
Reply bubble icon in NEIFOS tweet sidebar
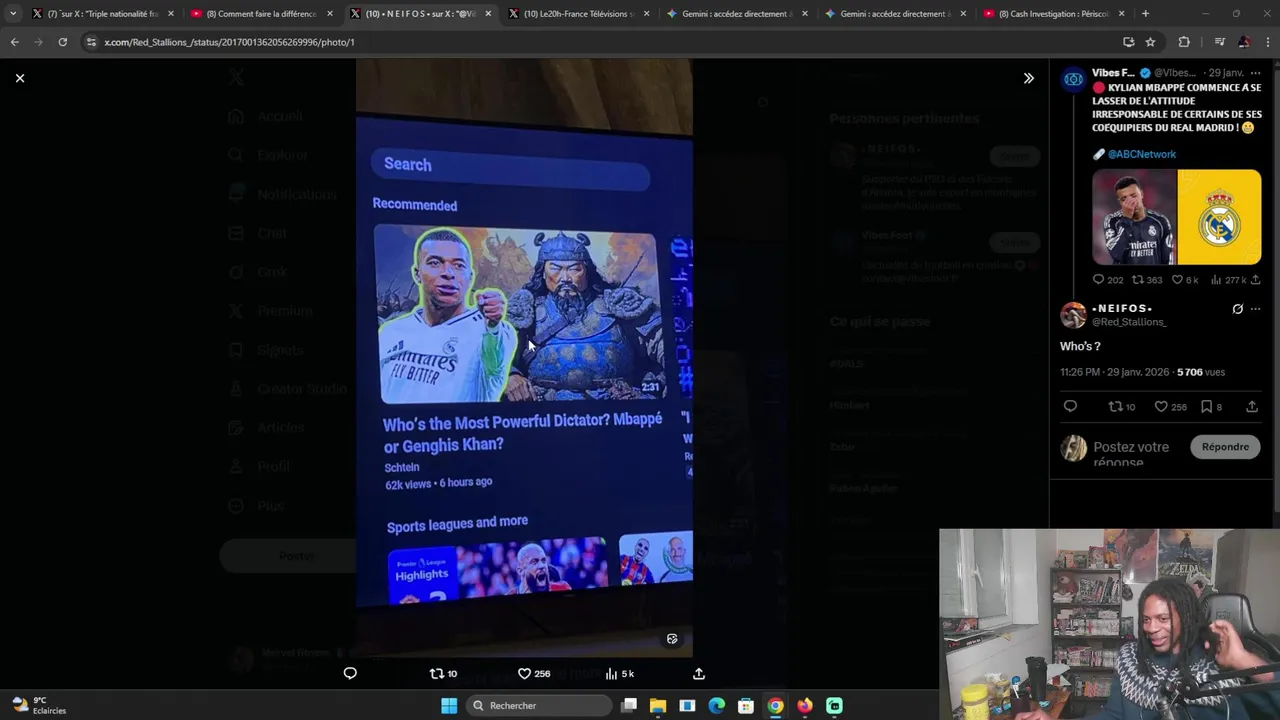point(1070,406)
